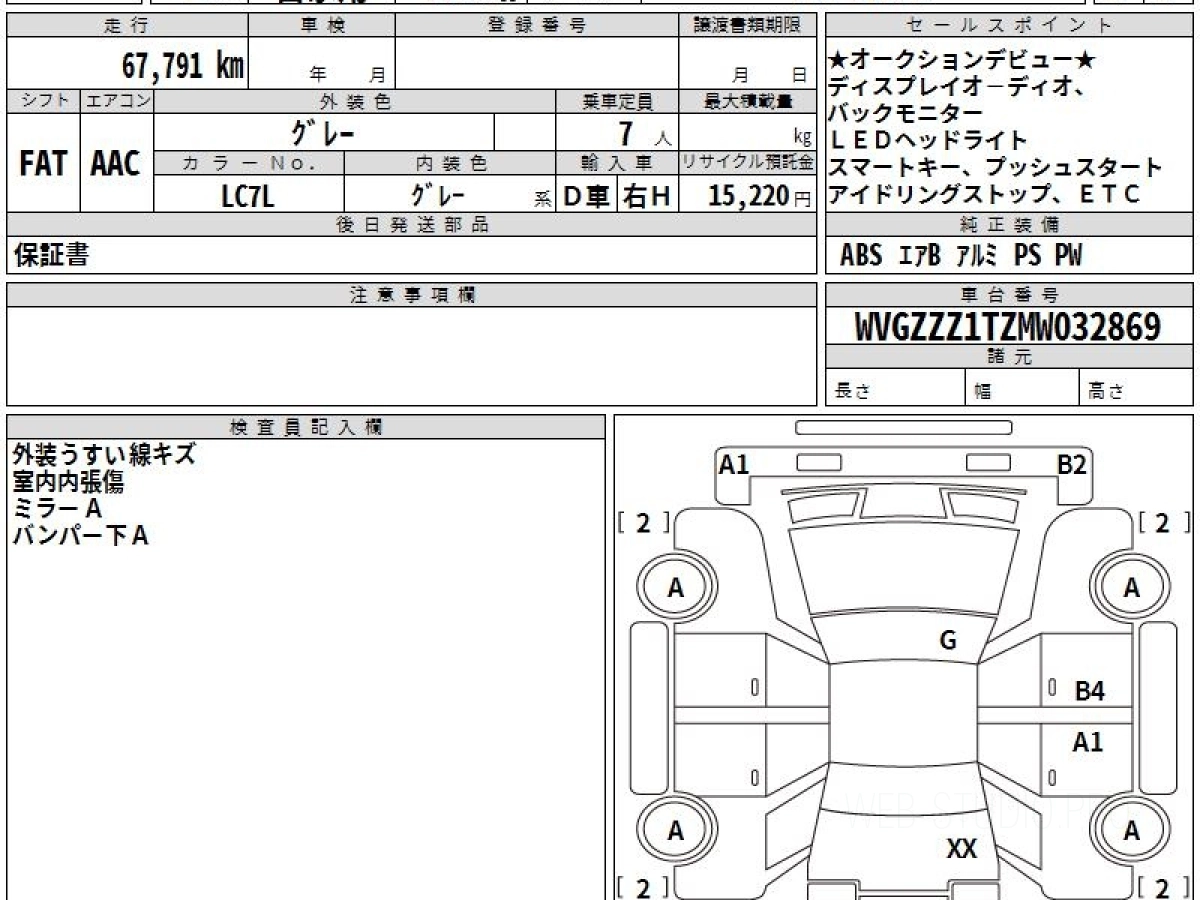Viewport: 1200px width, 900px height.
Task: Click the B2 mark on the front bumper
Action: pyautogui.click(x=1073, y=464)
